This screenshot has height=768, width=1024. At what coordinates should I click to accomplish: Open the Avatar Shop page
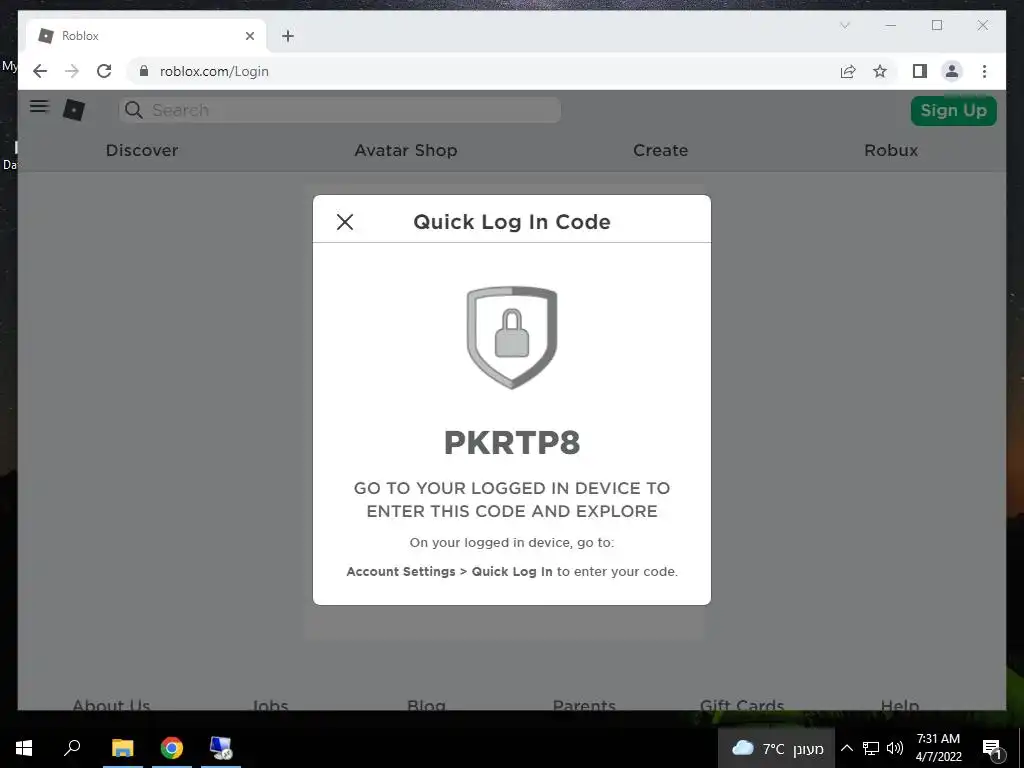[406, 150]
